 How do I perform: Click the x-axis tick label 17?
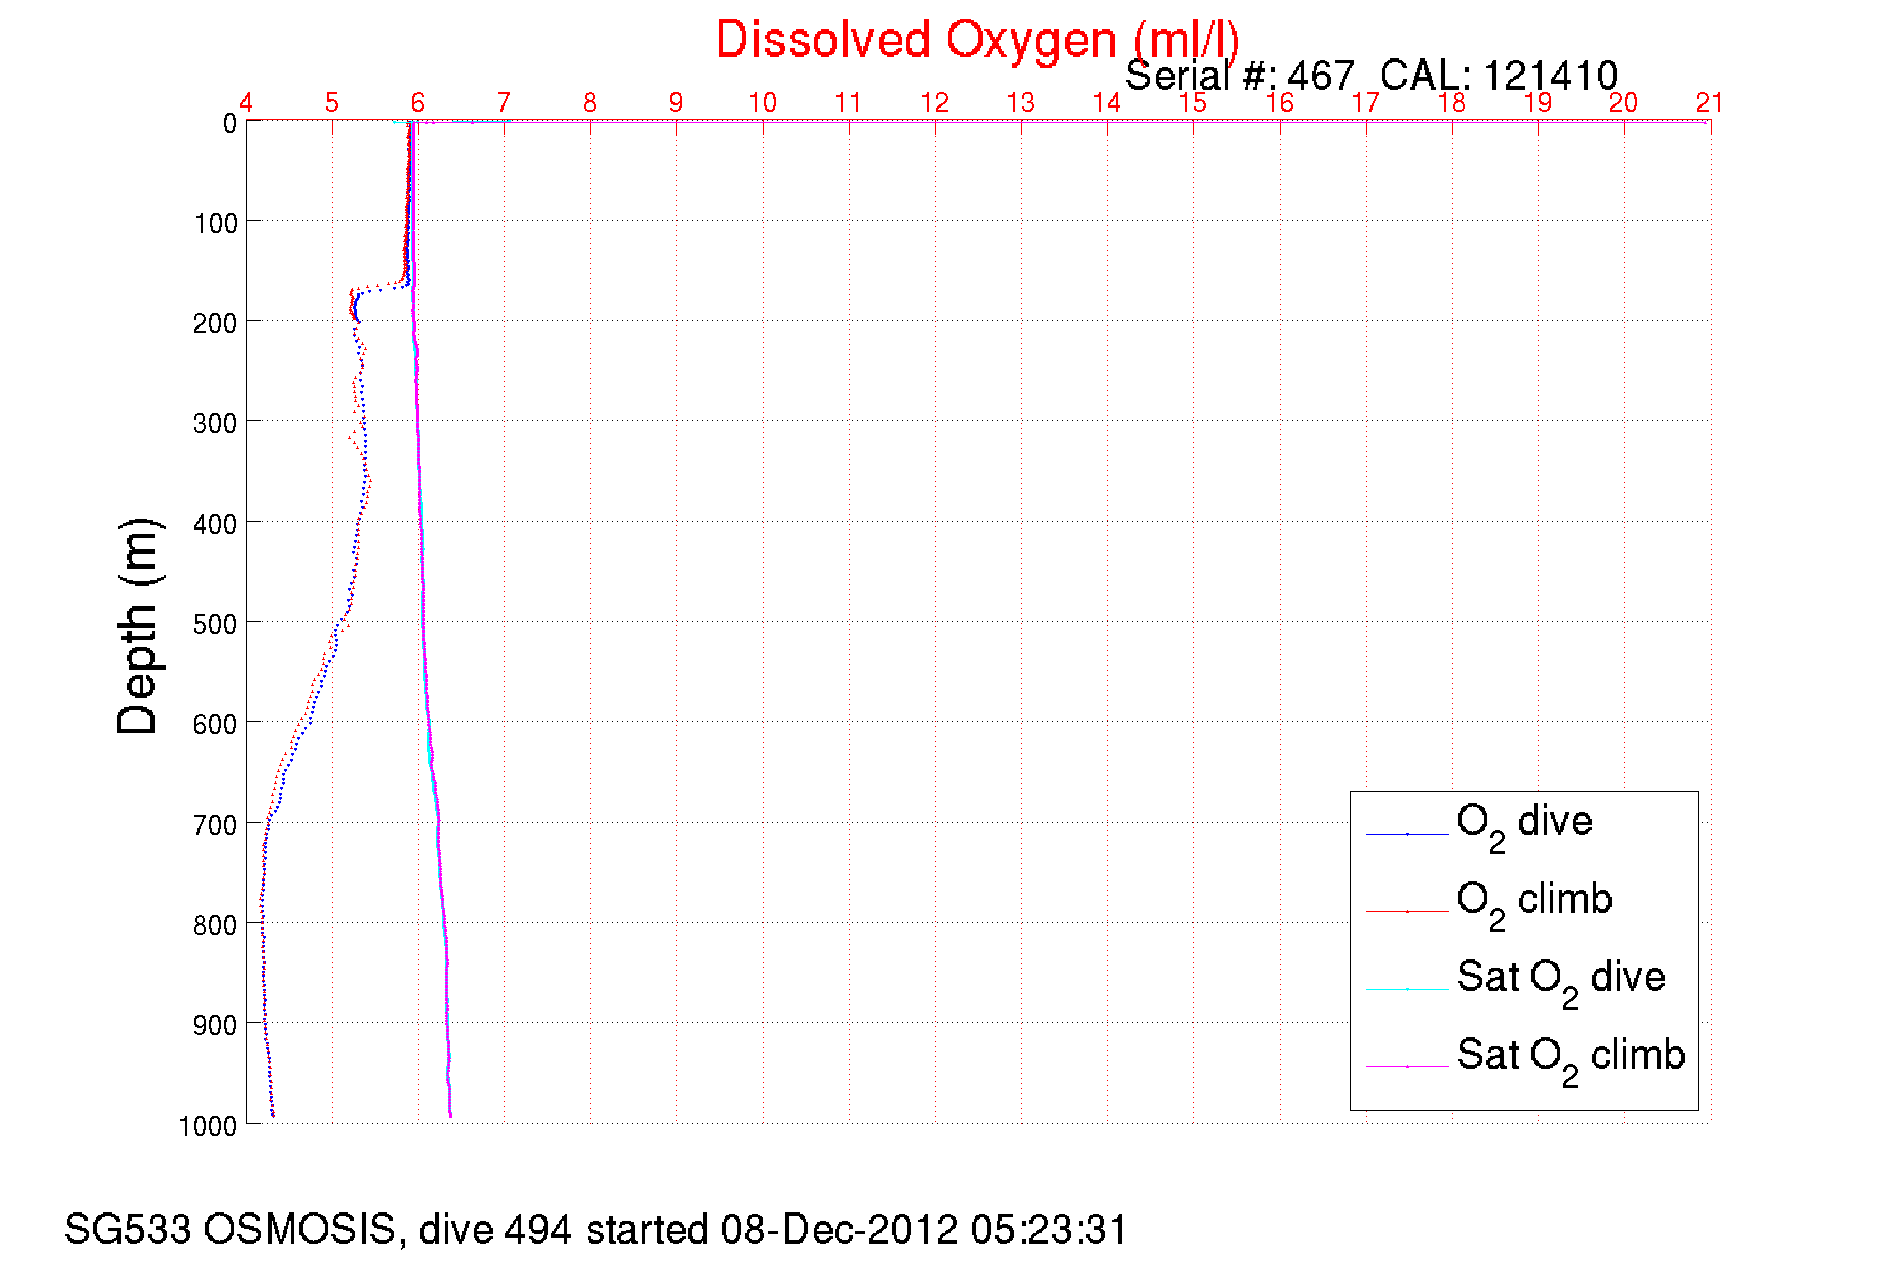coord(1366,103)
